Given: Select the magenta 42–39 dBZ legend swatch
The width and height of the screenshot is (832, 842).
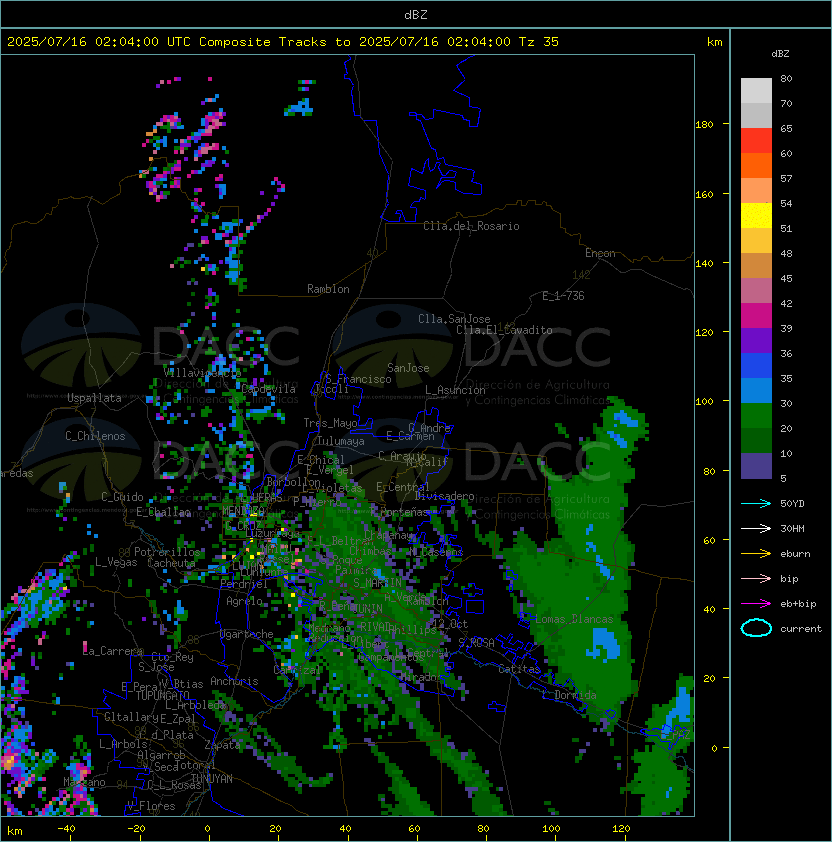Looking at the screenshot, I should tap(756, 316).
